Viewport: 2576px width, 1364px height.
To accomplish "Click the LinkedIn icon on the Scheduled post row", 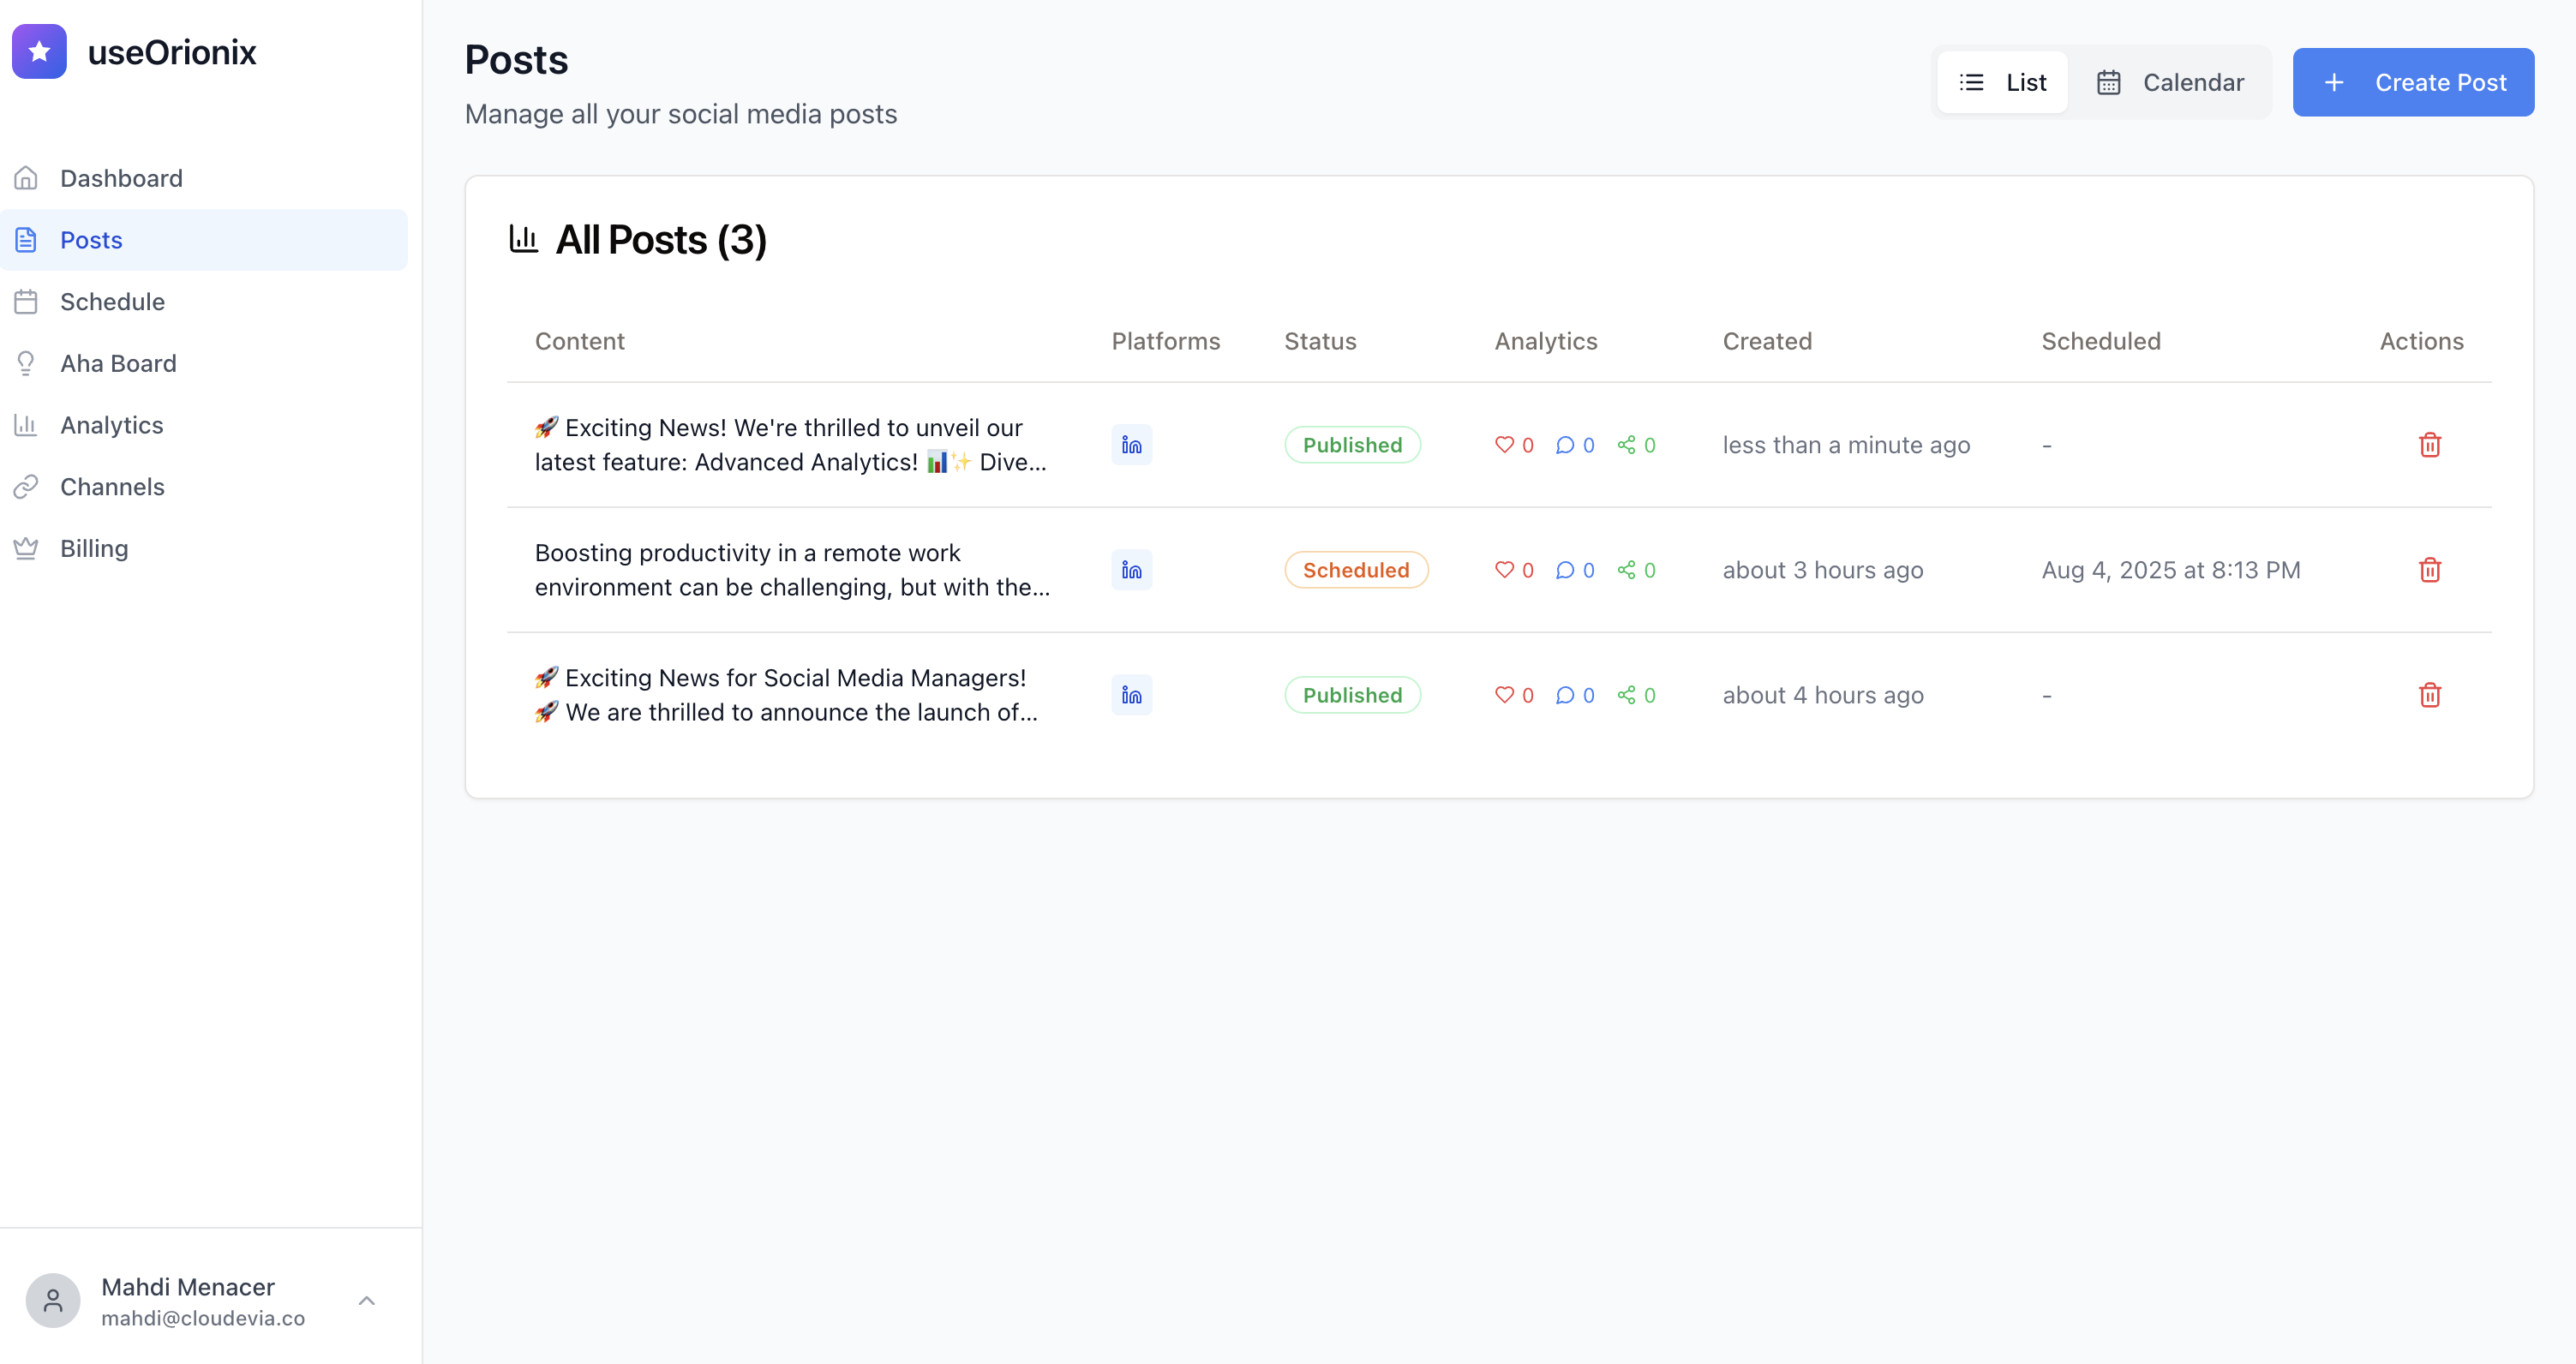I will 1131,570.
